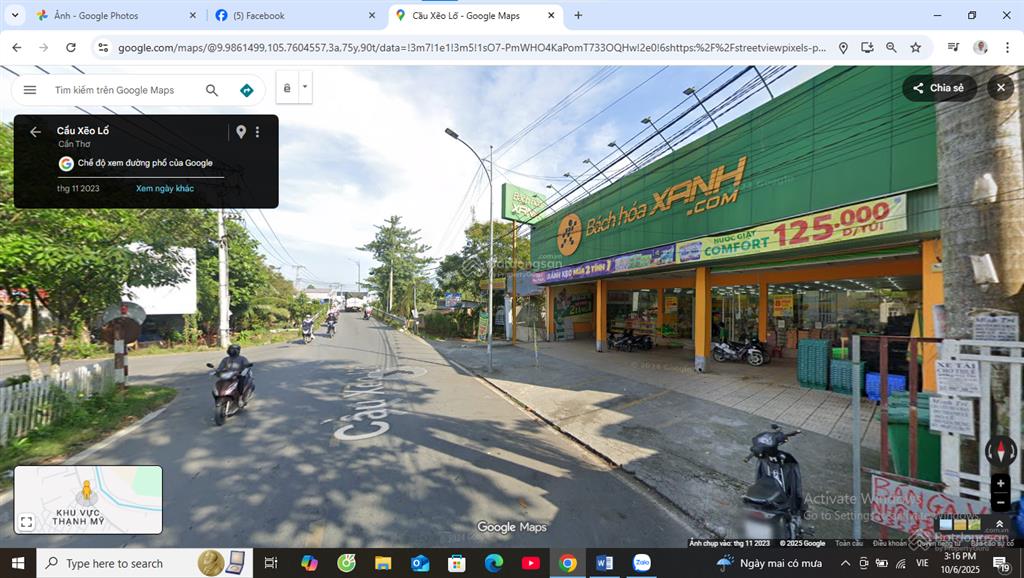The image size is (1024, 578).
Task: Click the Chia sẻ share button
Action: point(939,88)
